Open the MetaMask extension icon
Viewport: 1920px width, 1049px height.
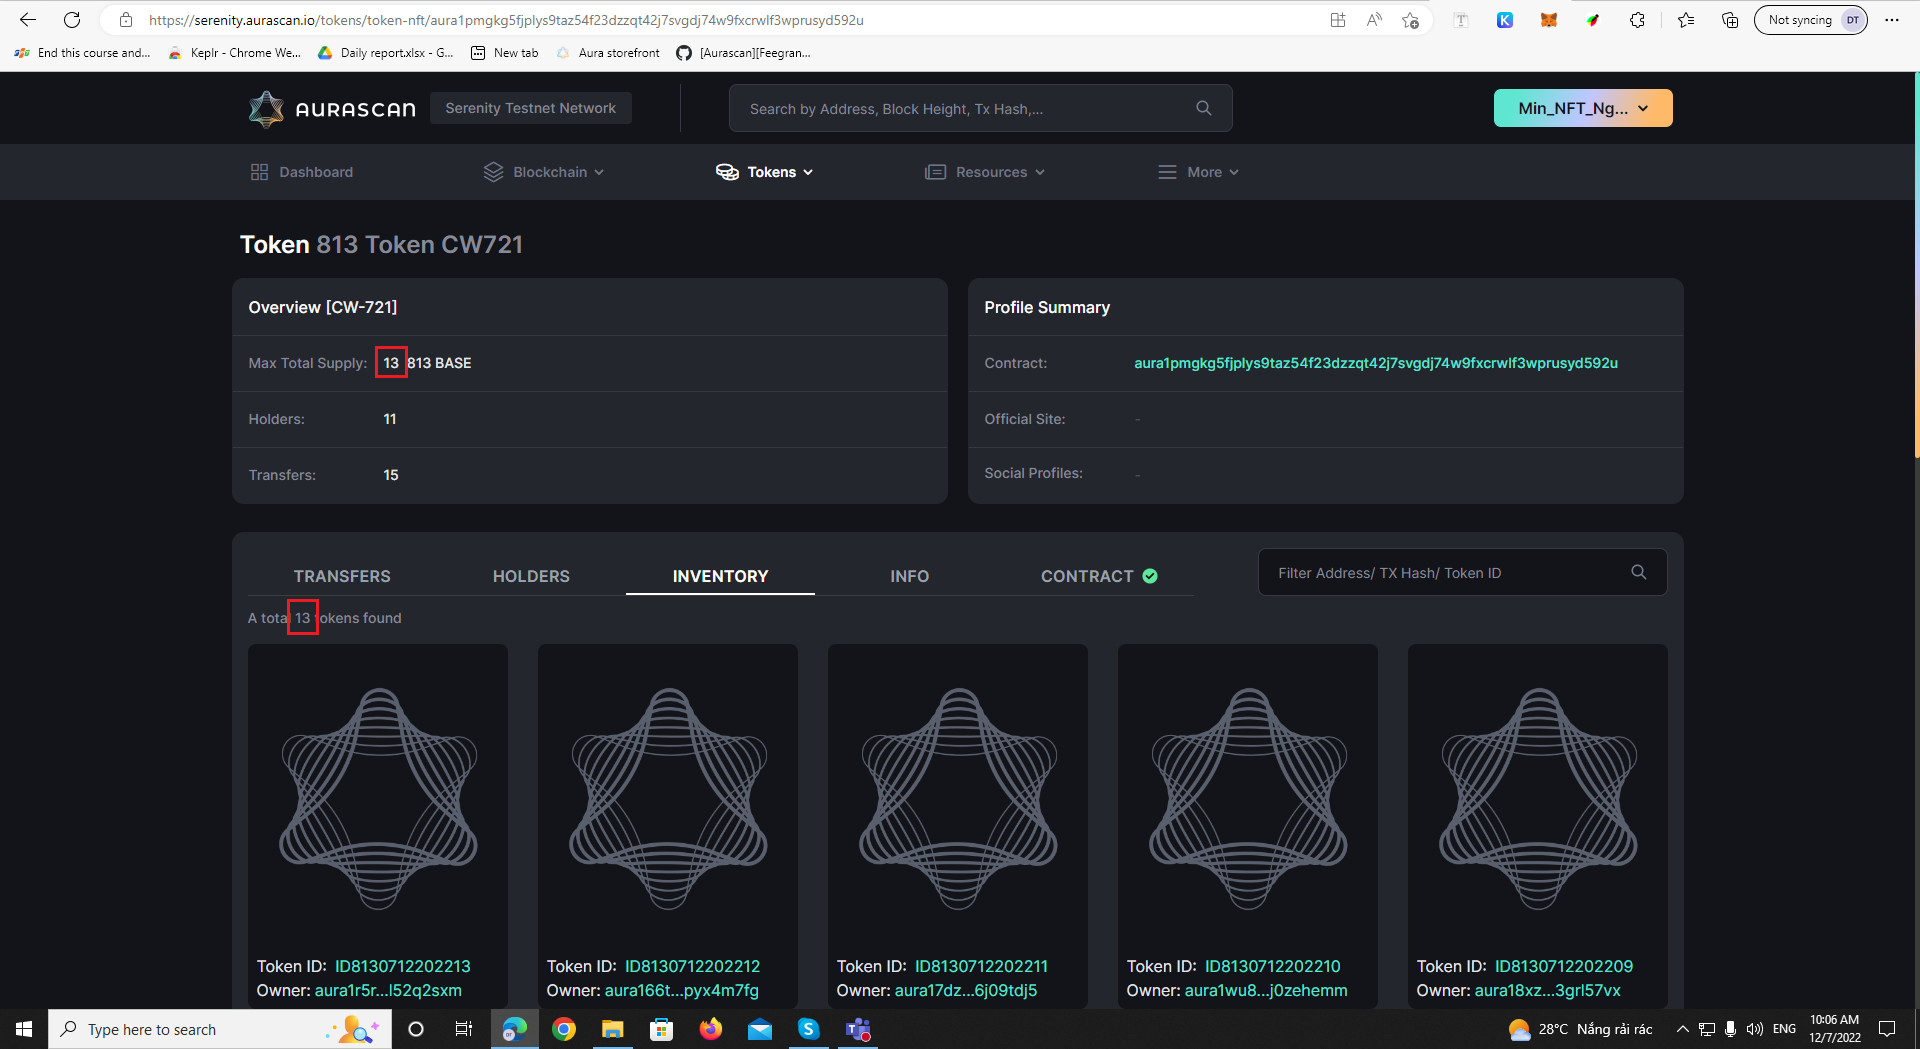click(x=1549, y=19)
